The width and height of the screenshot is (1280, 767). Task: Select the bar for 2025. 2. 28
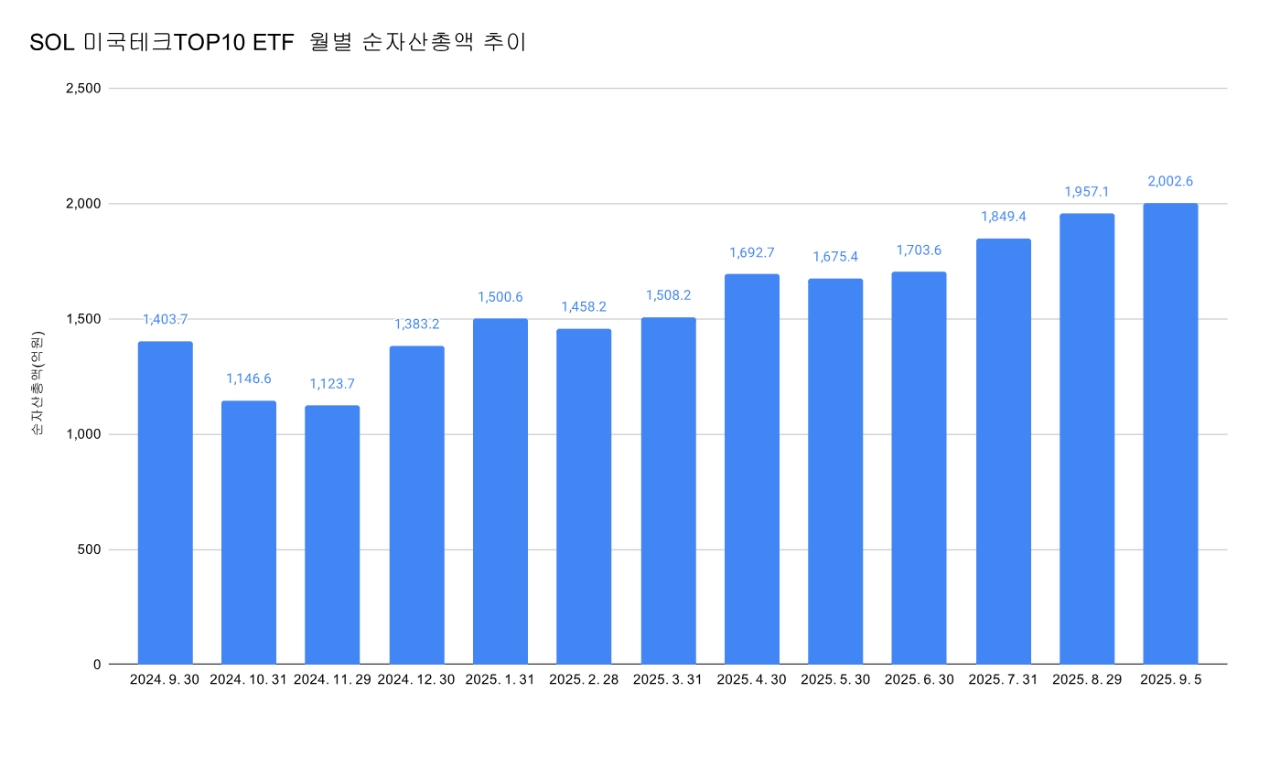coord(584,496)
